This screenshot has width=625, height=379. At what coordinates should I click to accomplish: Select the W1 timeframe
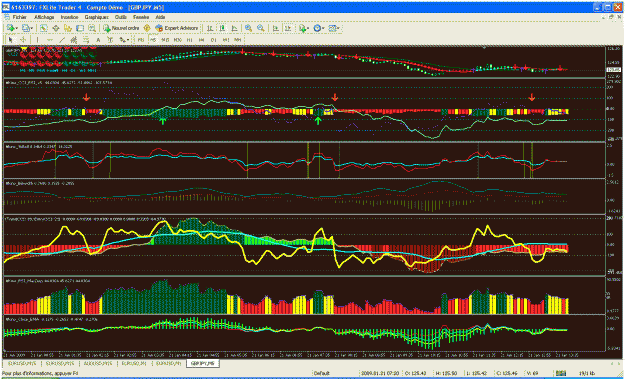point(226,40)
